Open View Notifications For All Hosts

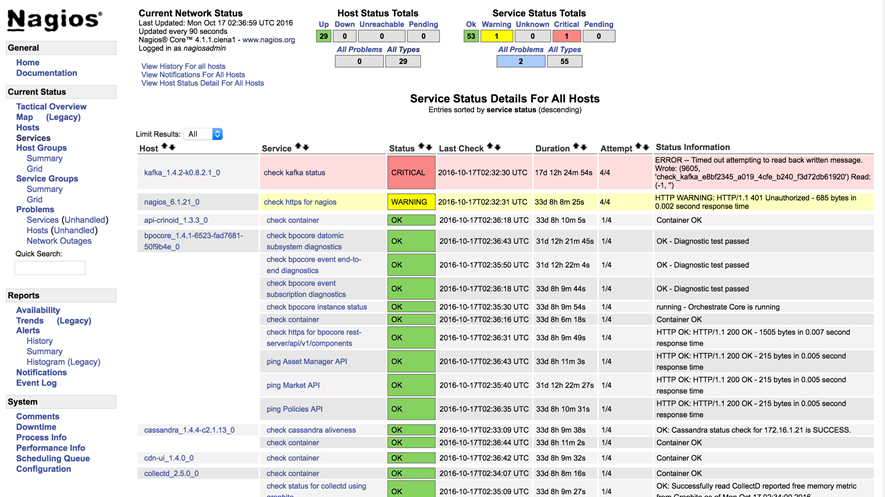pos(193,74)
